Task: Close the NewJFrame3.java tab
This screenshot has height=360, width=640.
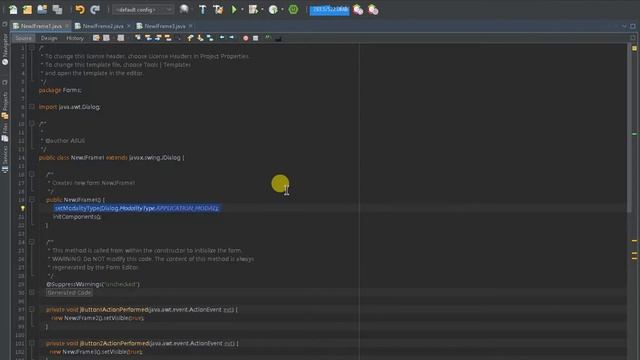Action: point(191,26)
